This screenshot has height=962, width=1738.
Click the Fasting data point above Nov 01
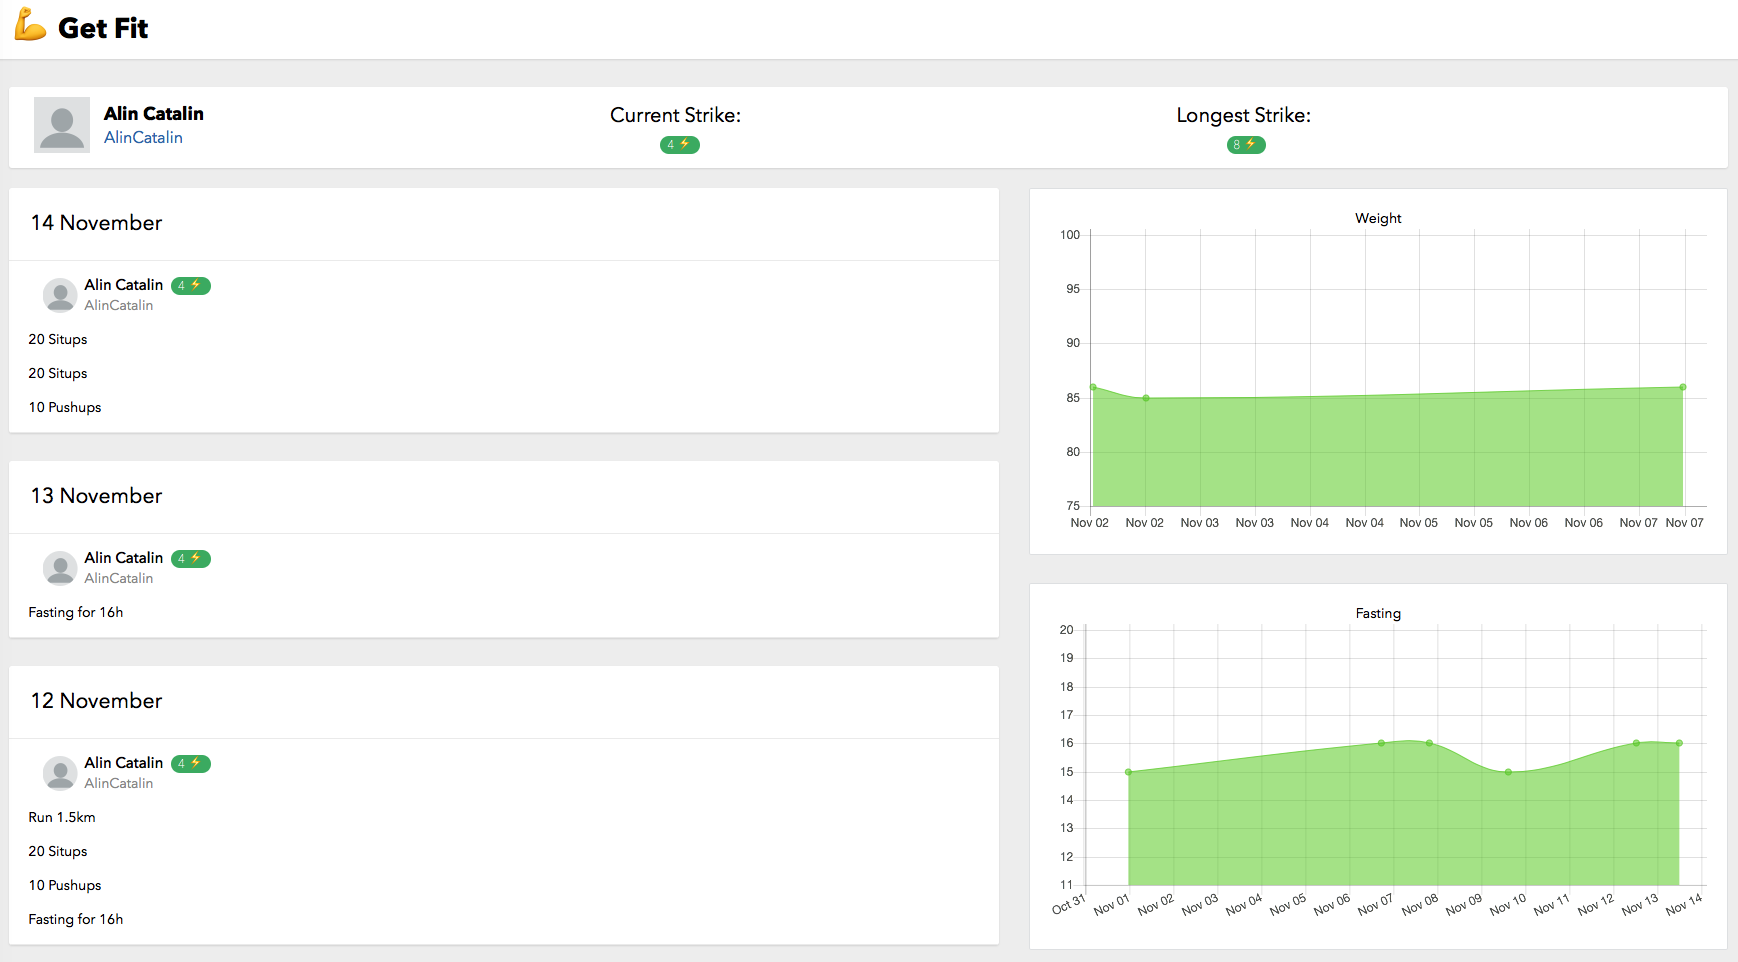click(x=1128, y=772)
